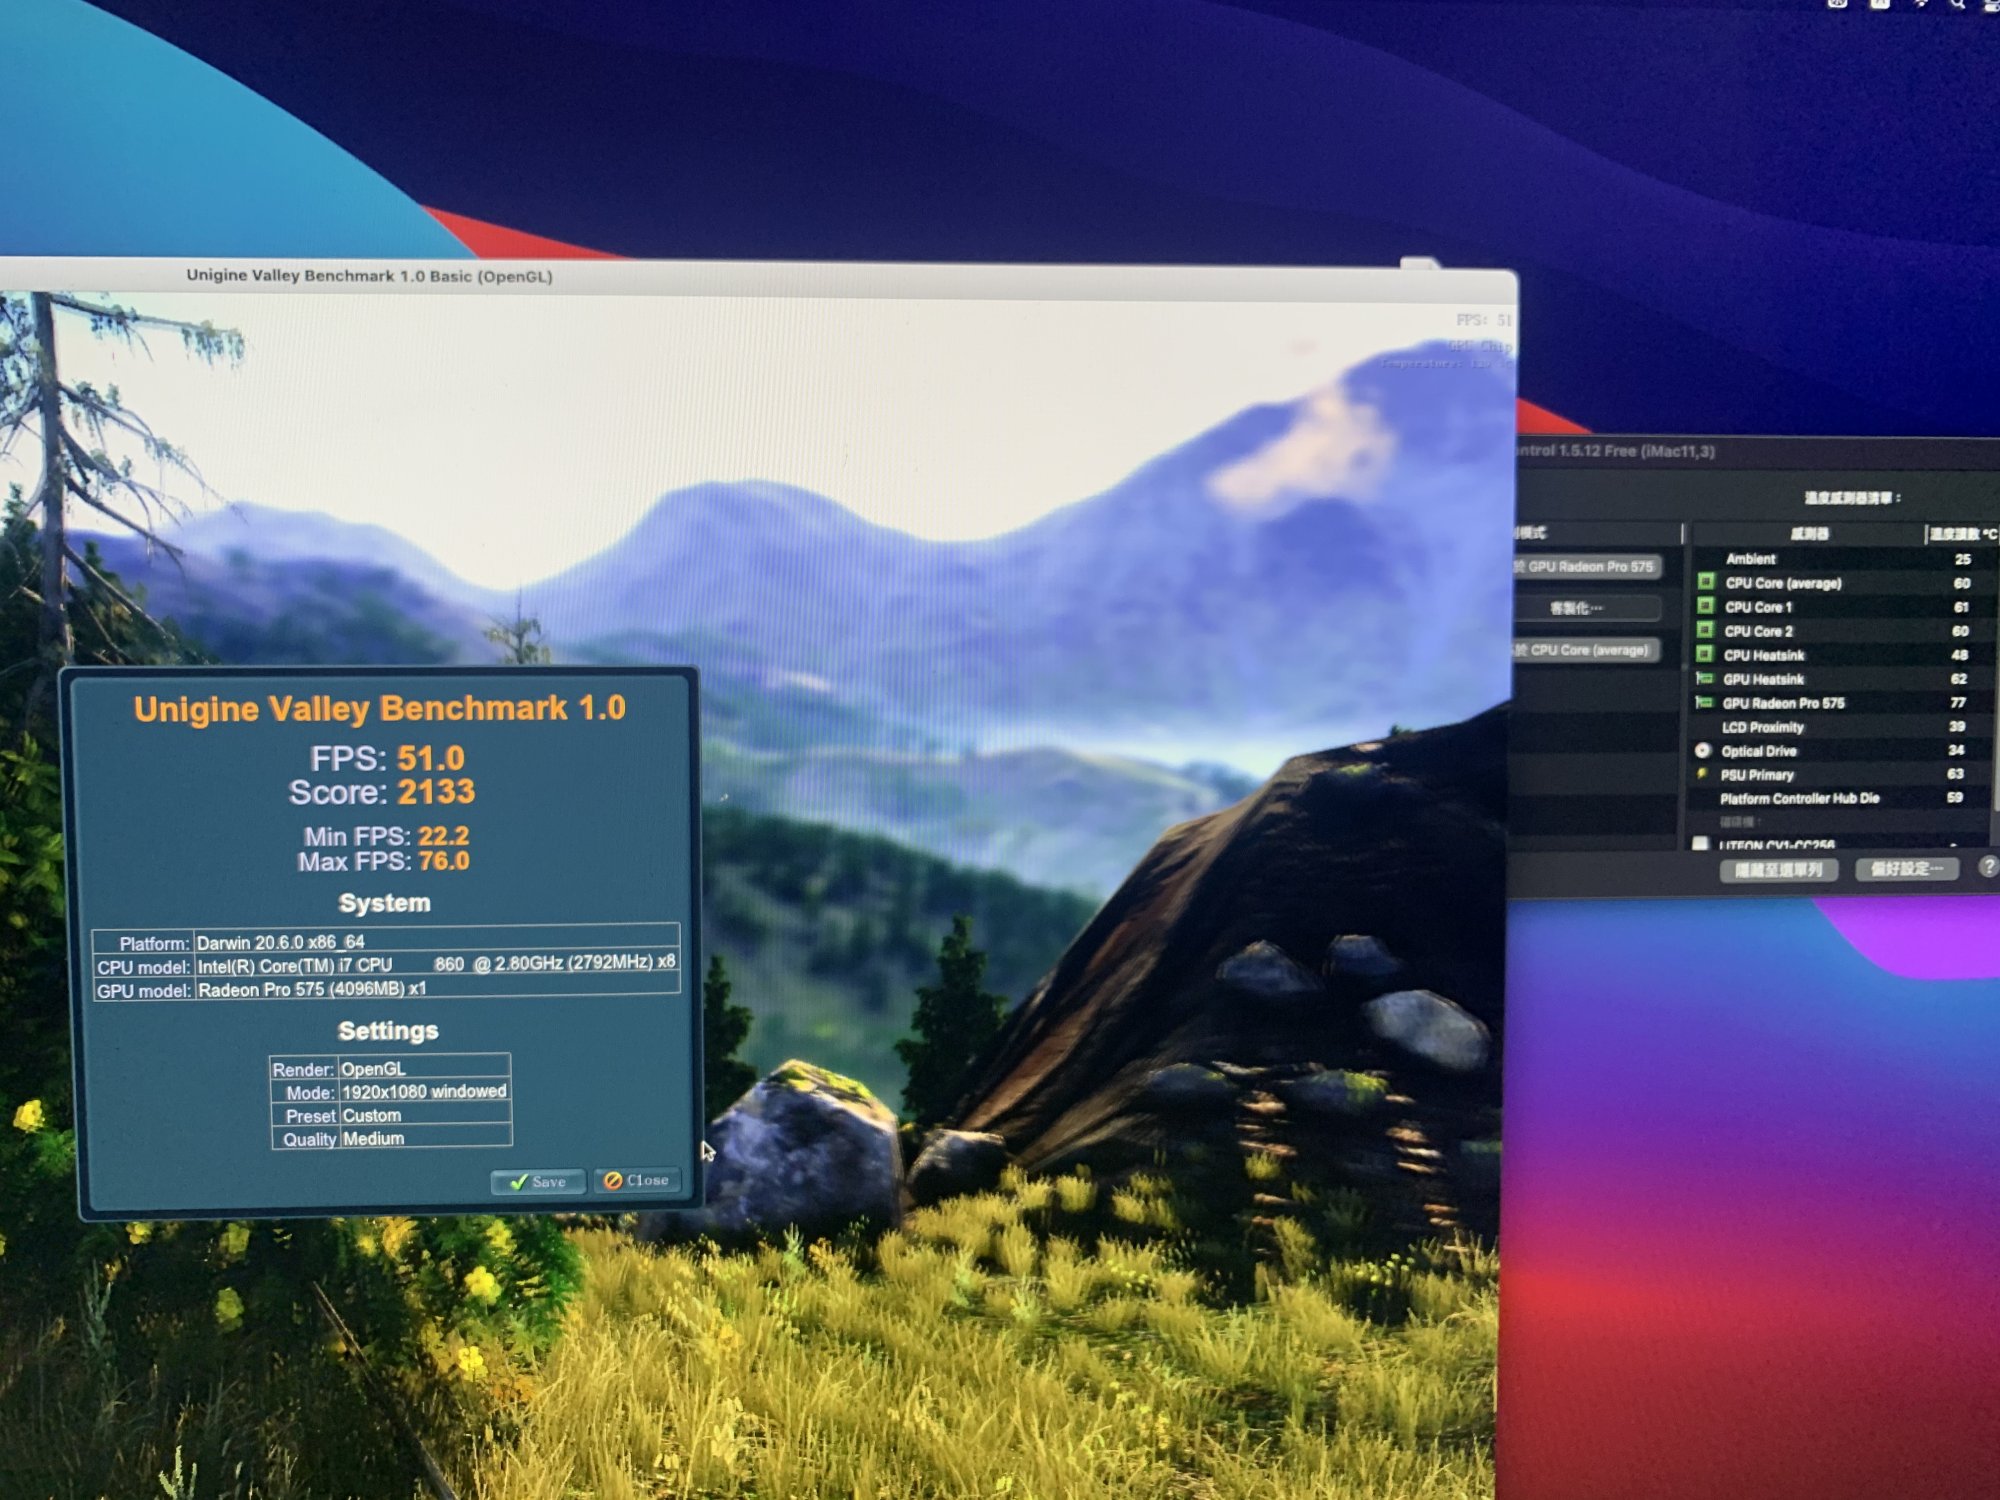Click the CPU Core (average) sensor chip icon
Screen dimensions: 2000x1500
(x=1706, y=582)
